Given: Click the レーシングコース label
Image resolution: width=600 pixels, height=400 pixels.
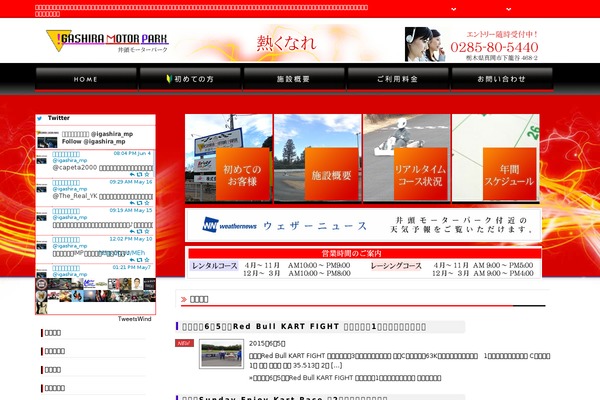Looking at the screenshot, I should [396, 265].
